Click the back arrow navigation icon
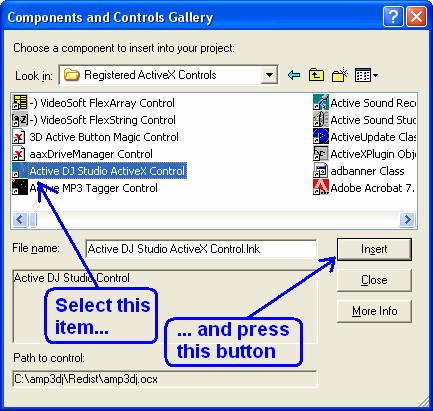This screenshot has width=433, height=411. tap(294, 75)
